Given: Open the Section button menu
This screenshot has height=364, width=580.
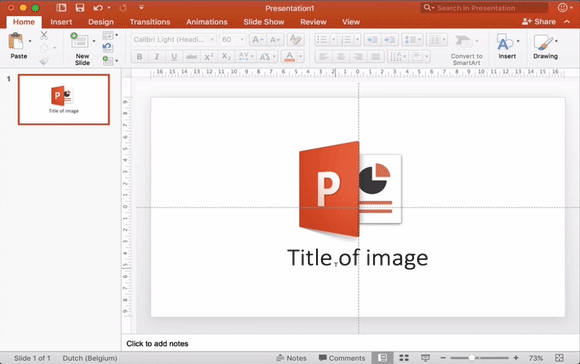Looking at the screenshot, I should (110, 60).
